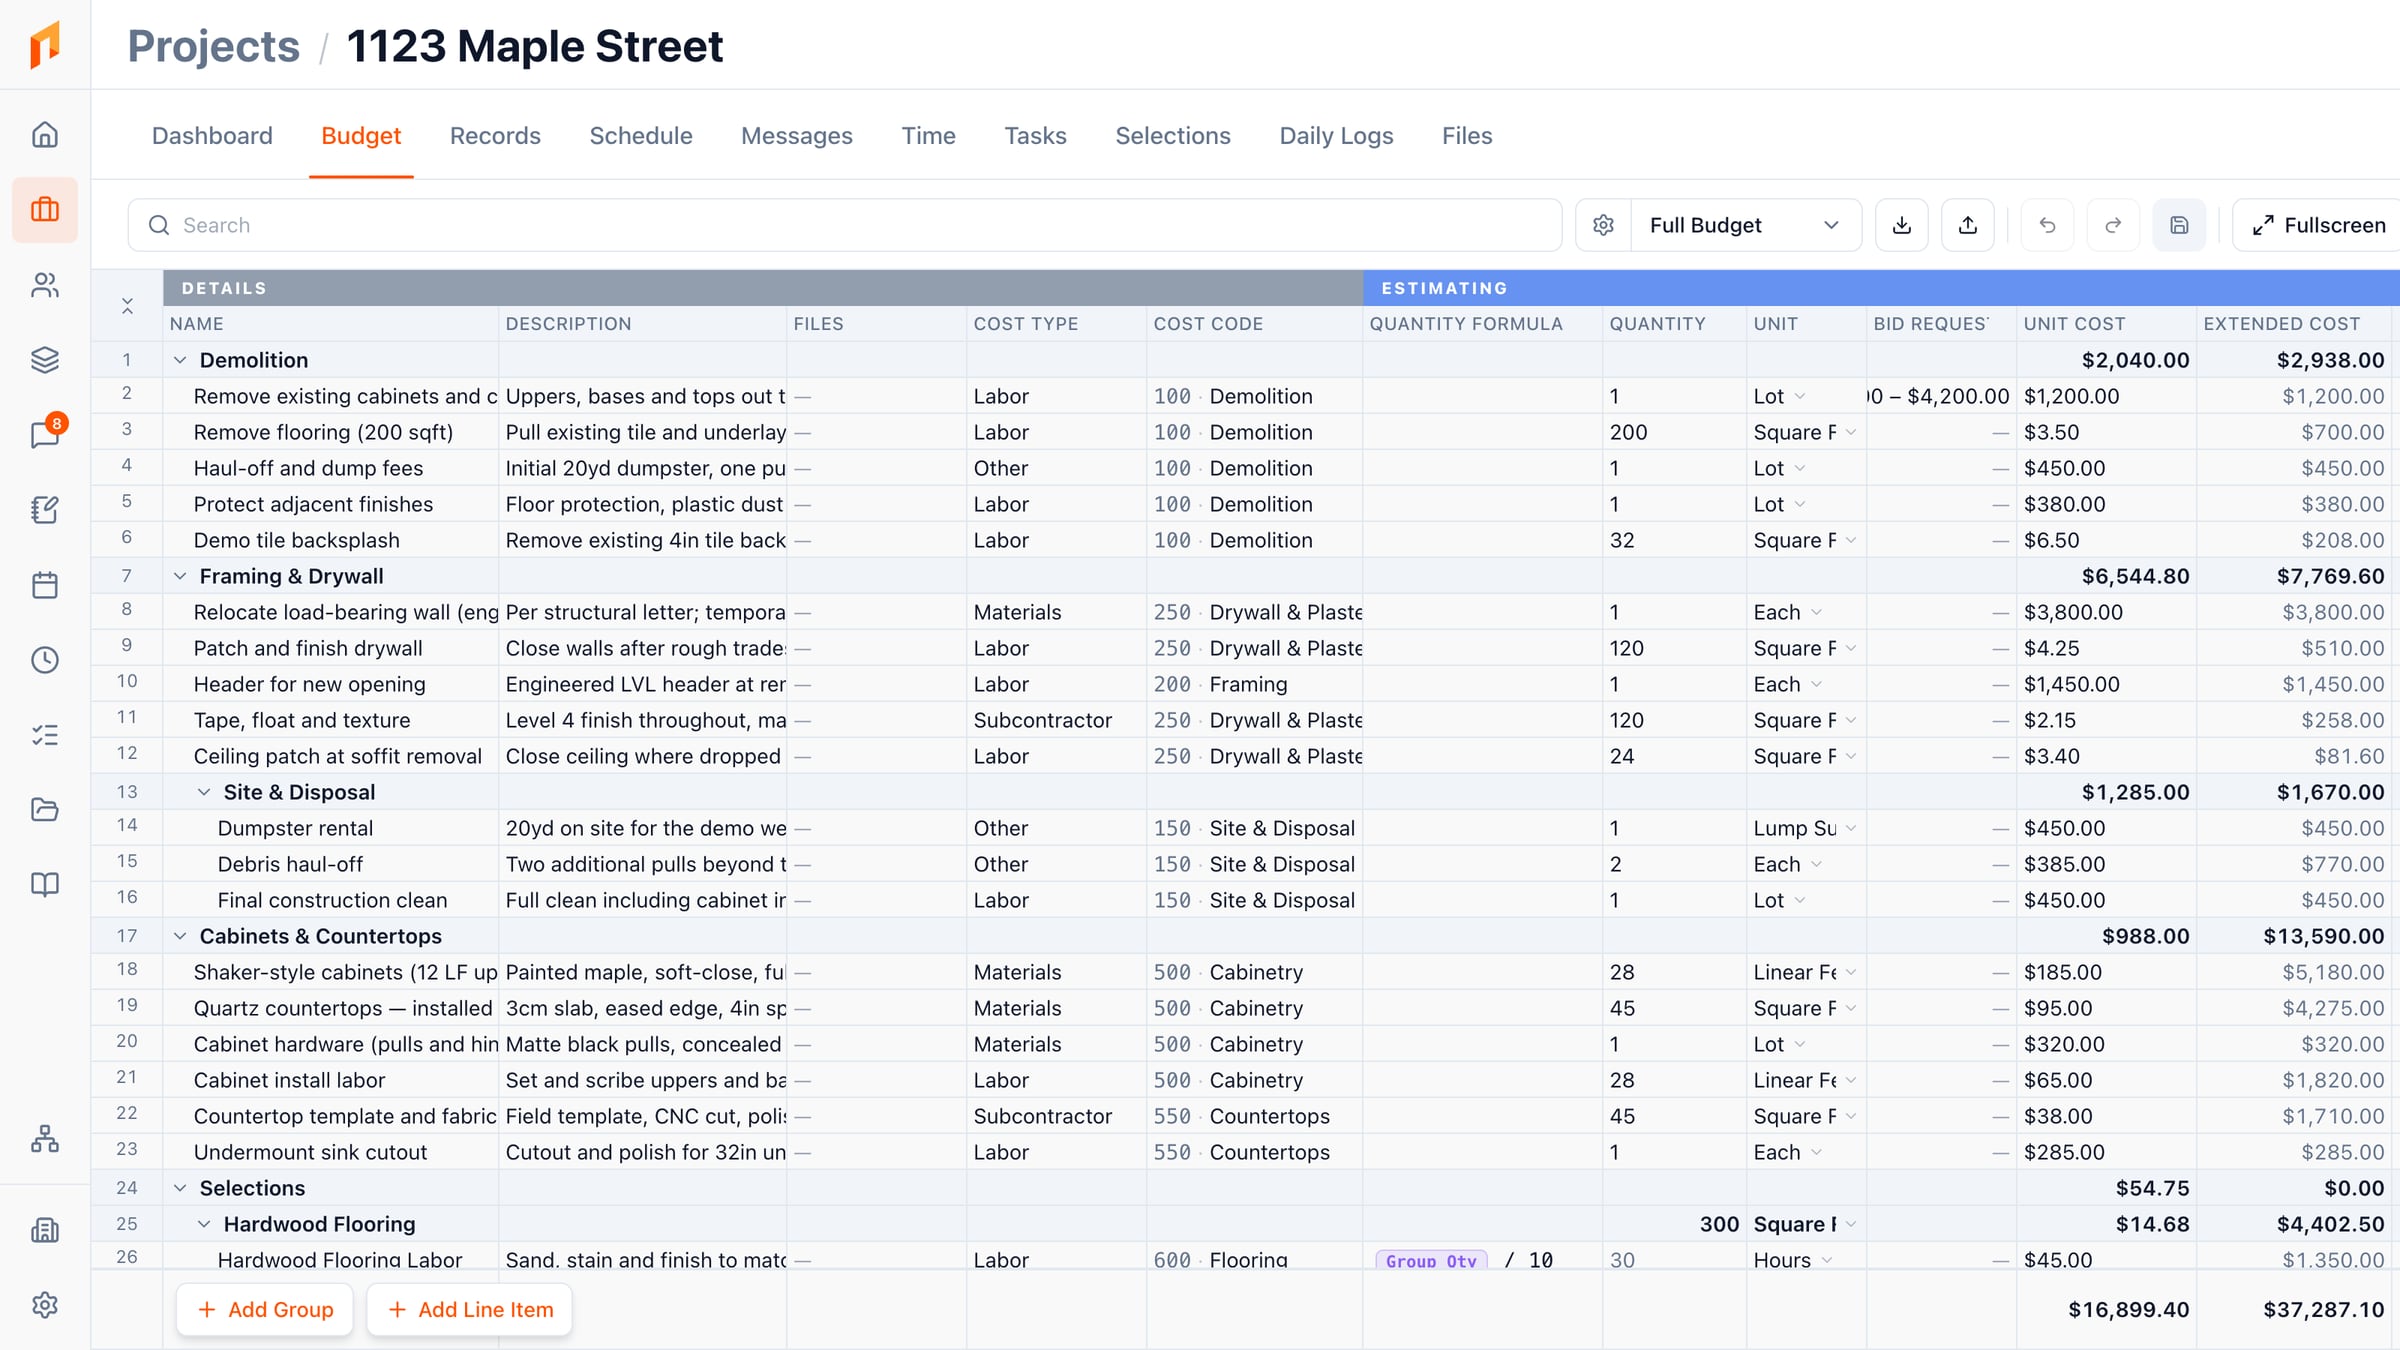Click the collapse-all rows icon above row numbers
The height and width of the screenshot is (1350, 2400).
click(127, 306)
